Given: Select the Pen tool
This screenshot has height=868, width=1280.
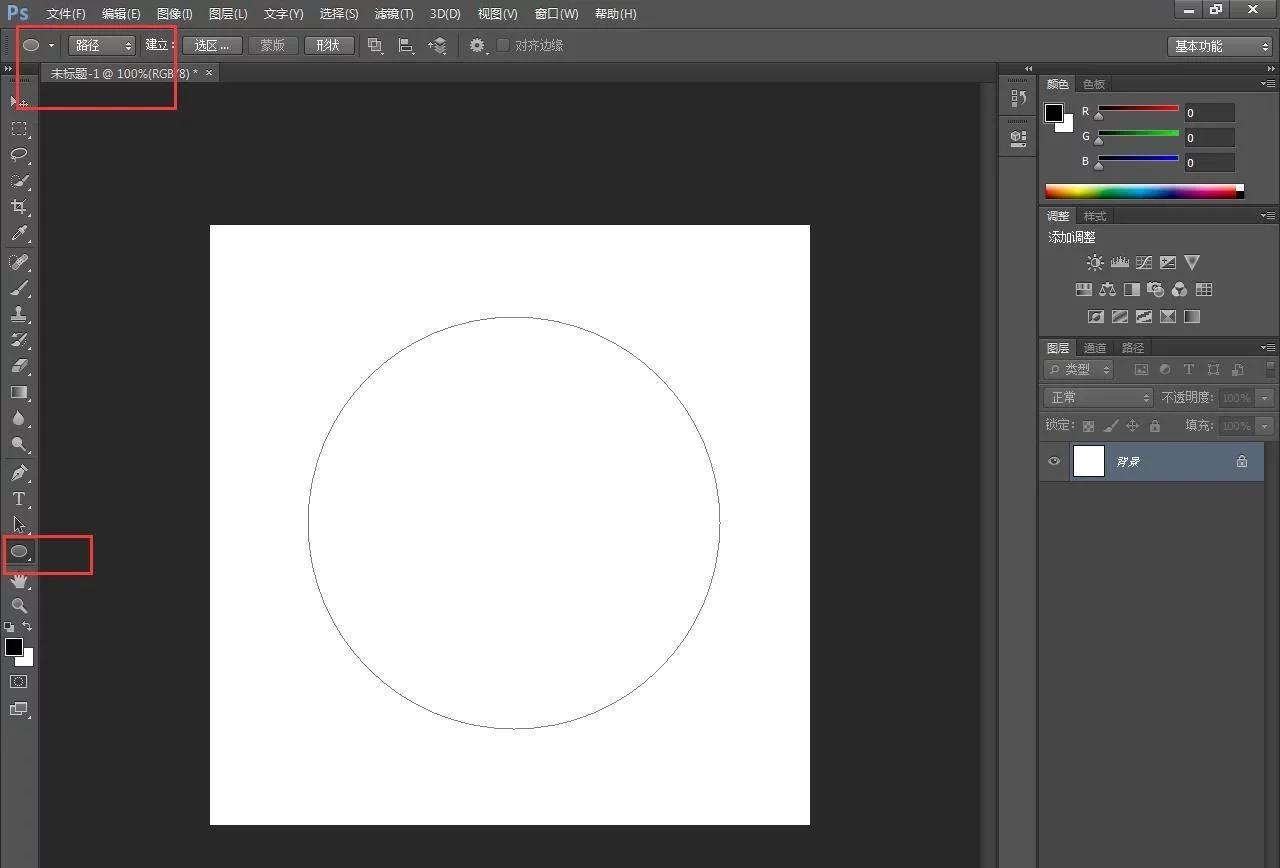Looking at the screenshot, I should pyautogui.click(x=18, y=473).
